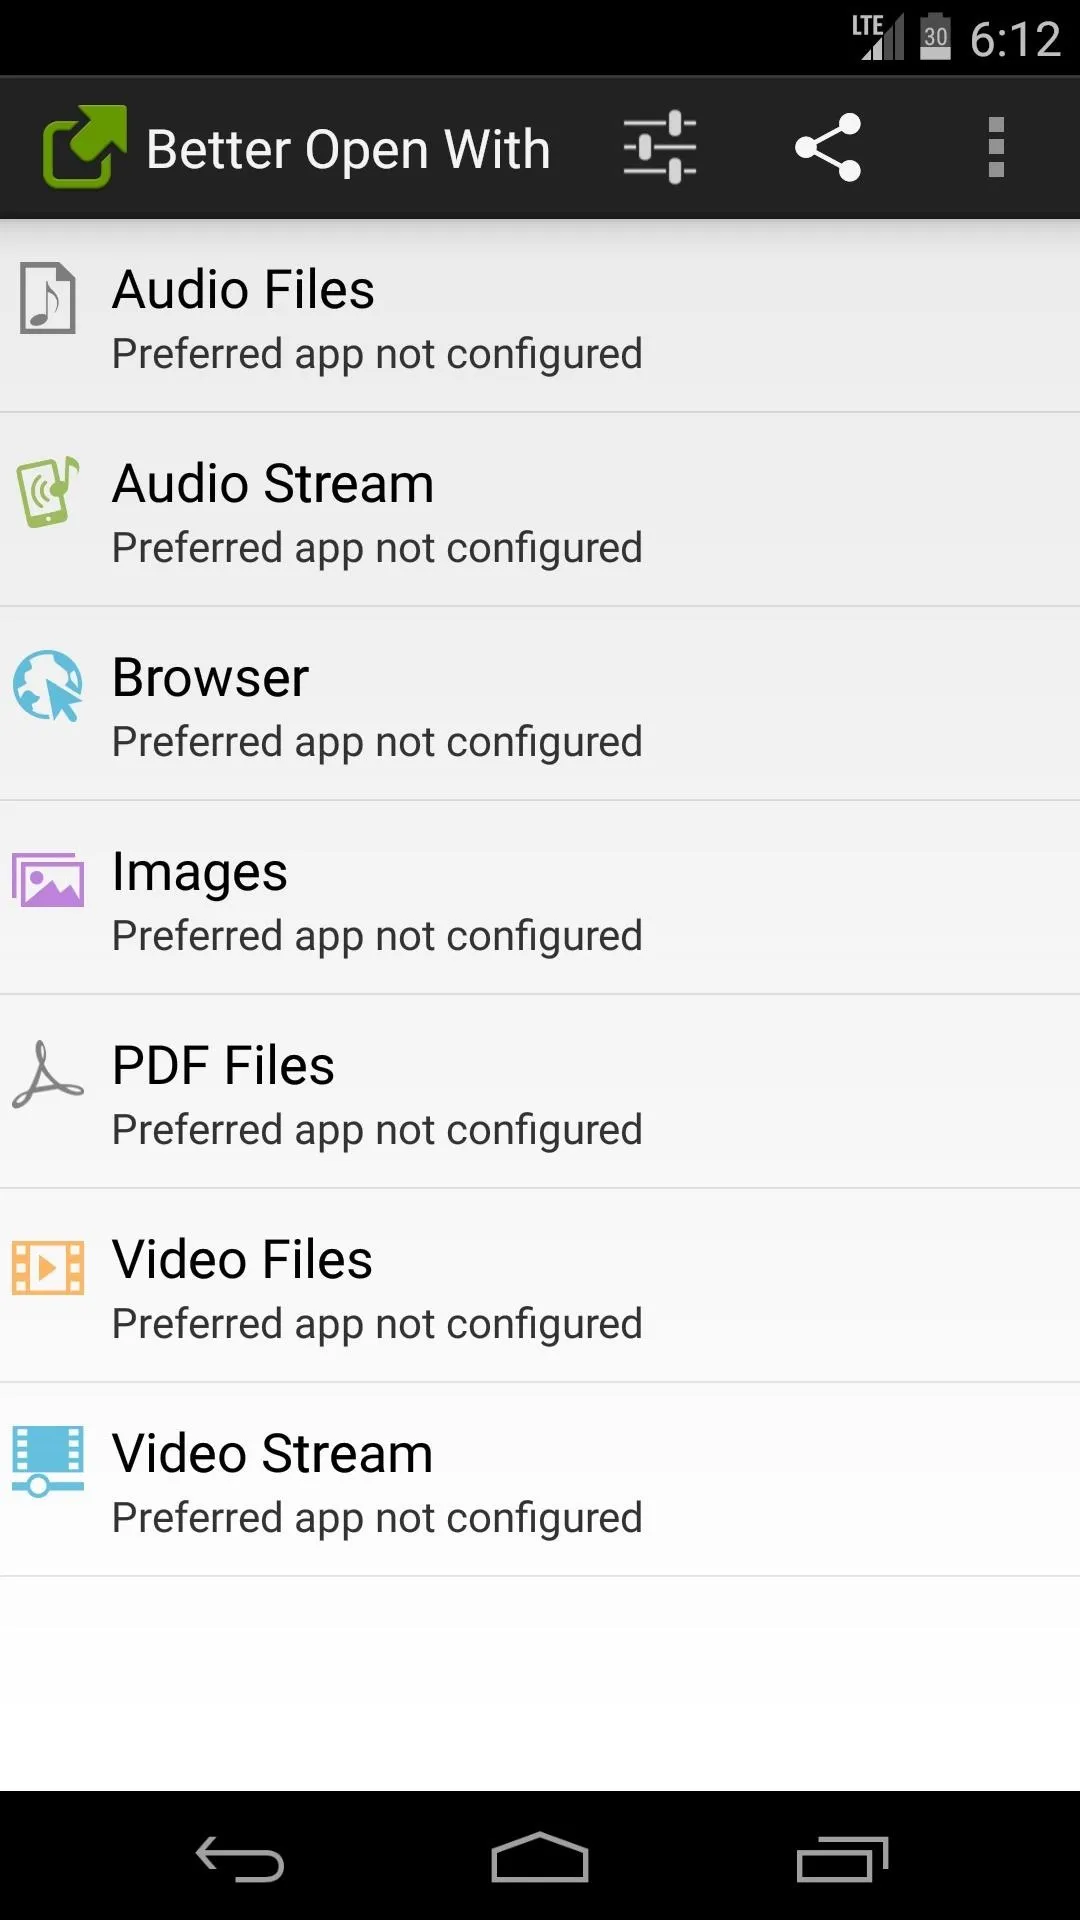Image resolution: width=1080 pixels, height=1920 pixels.
Task: Tap the orange Video Files filmstrip icon
Action: [x=47, y=1268]
